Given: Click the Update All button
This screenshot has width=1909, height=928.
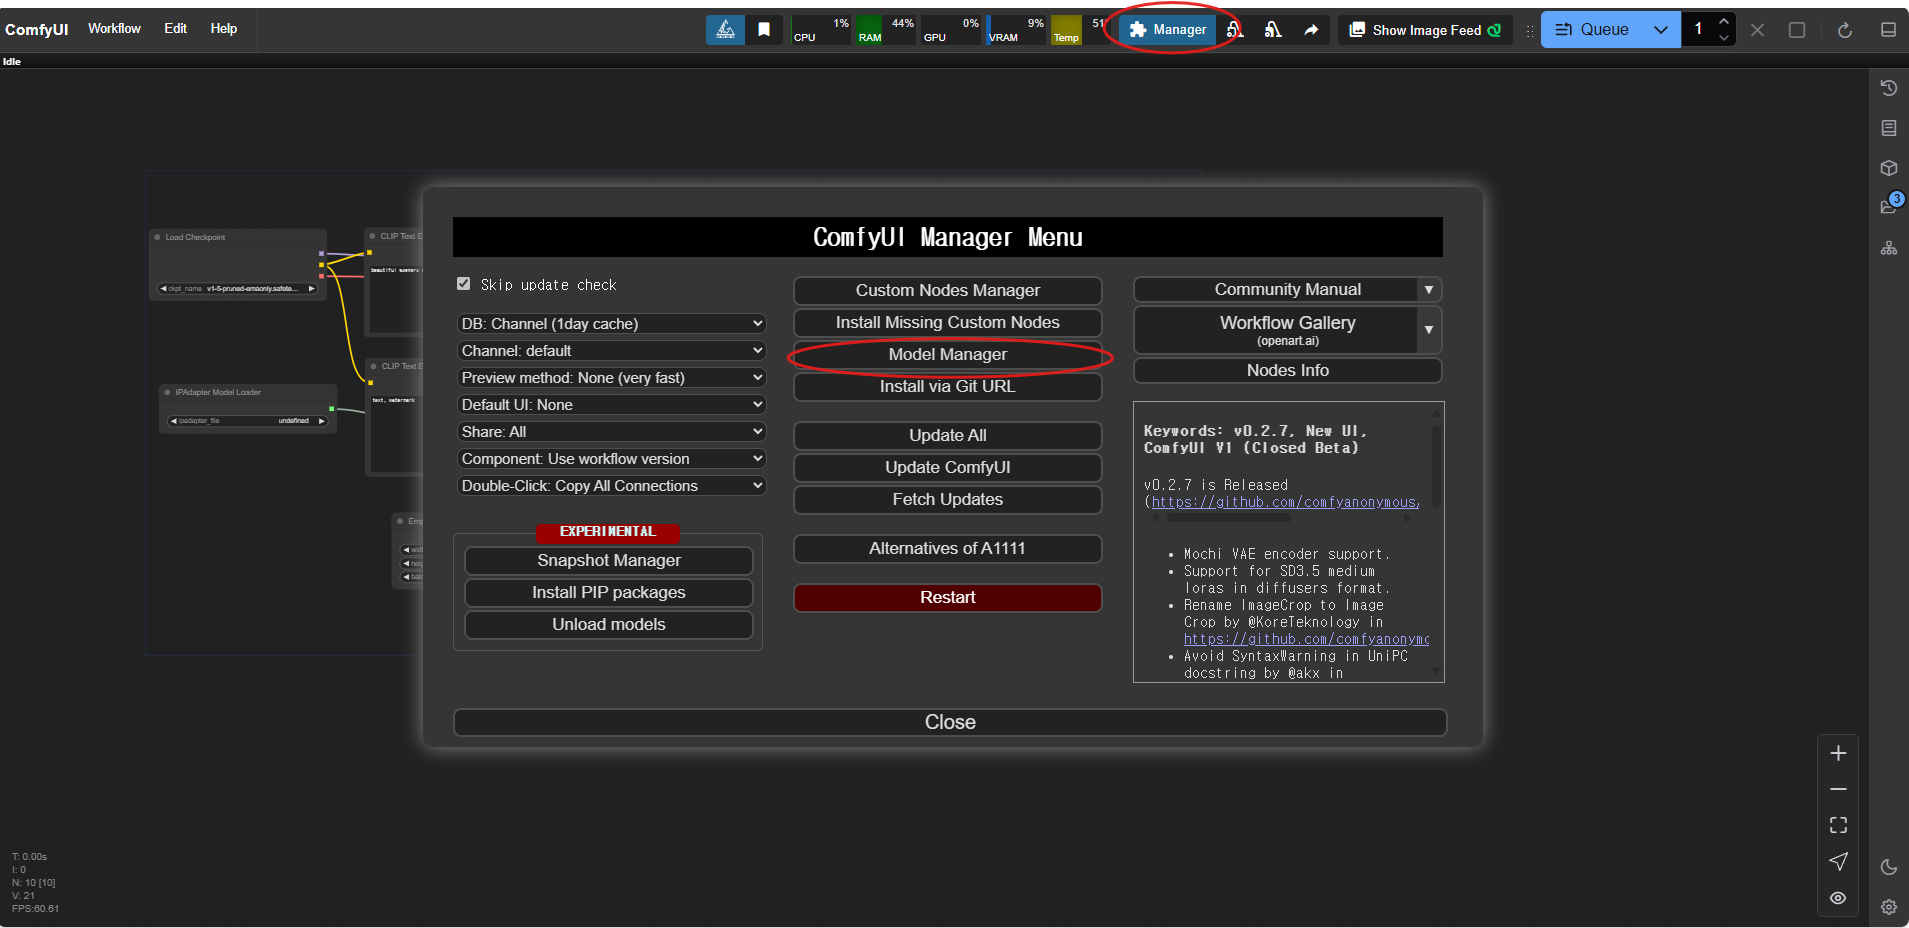Looking at the screenshot, I should 948,435.
